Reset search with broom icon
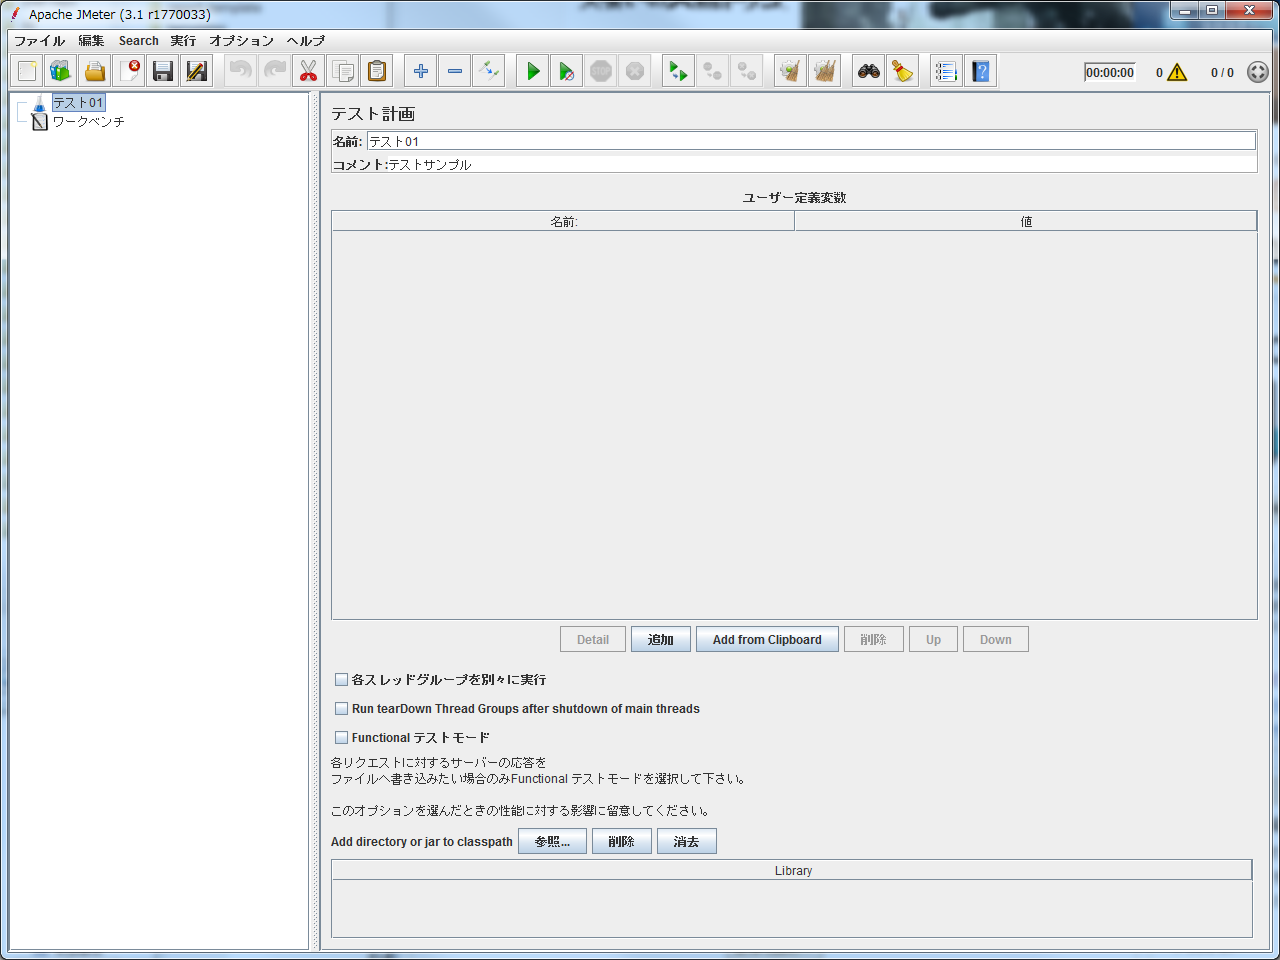 (x=903, y=71)
